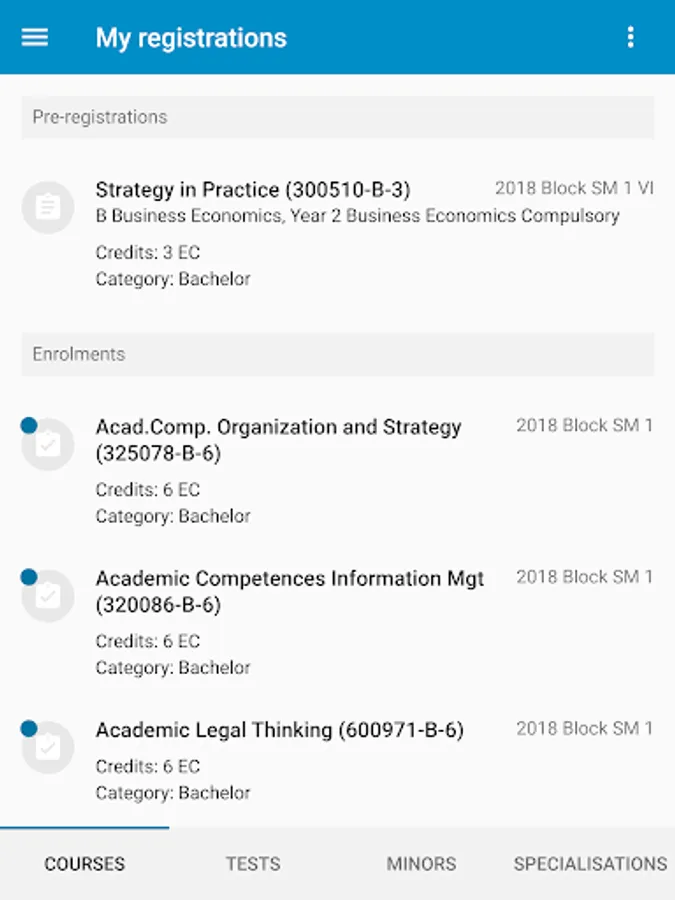
Task: Open the three-dot overflow menu
Action: click(630, 38)
